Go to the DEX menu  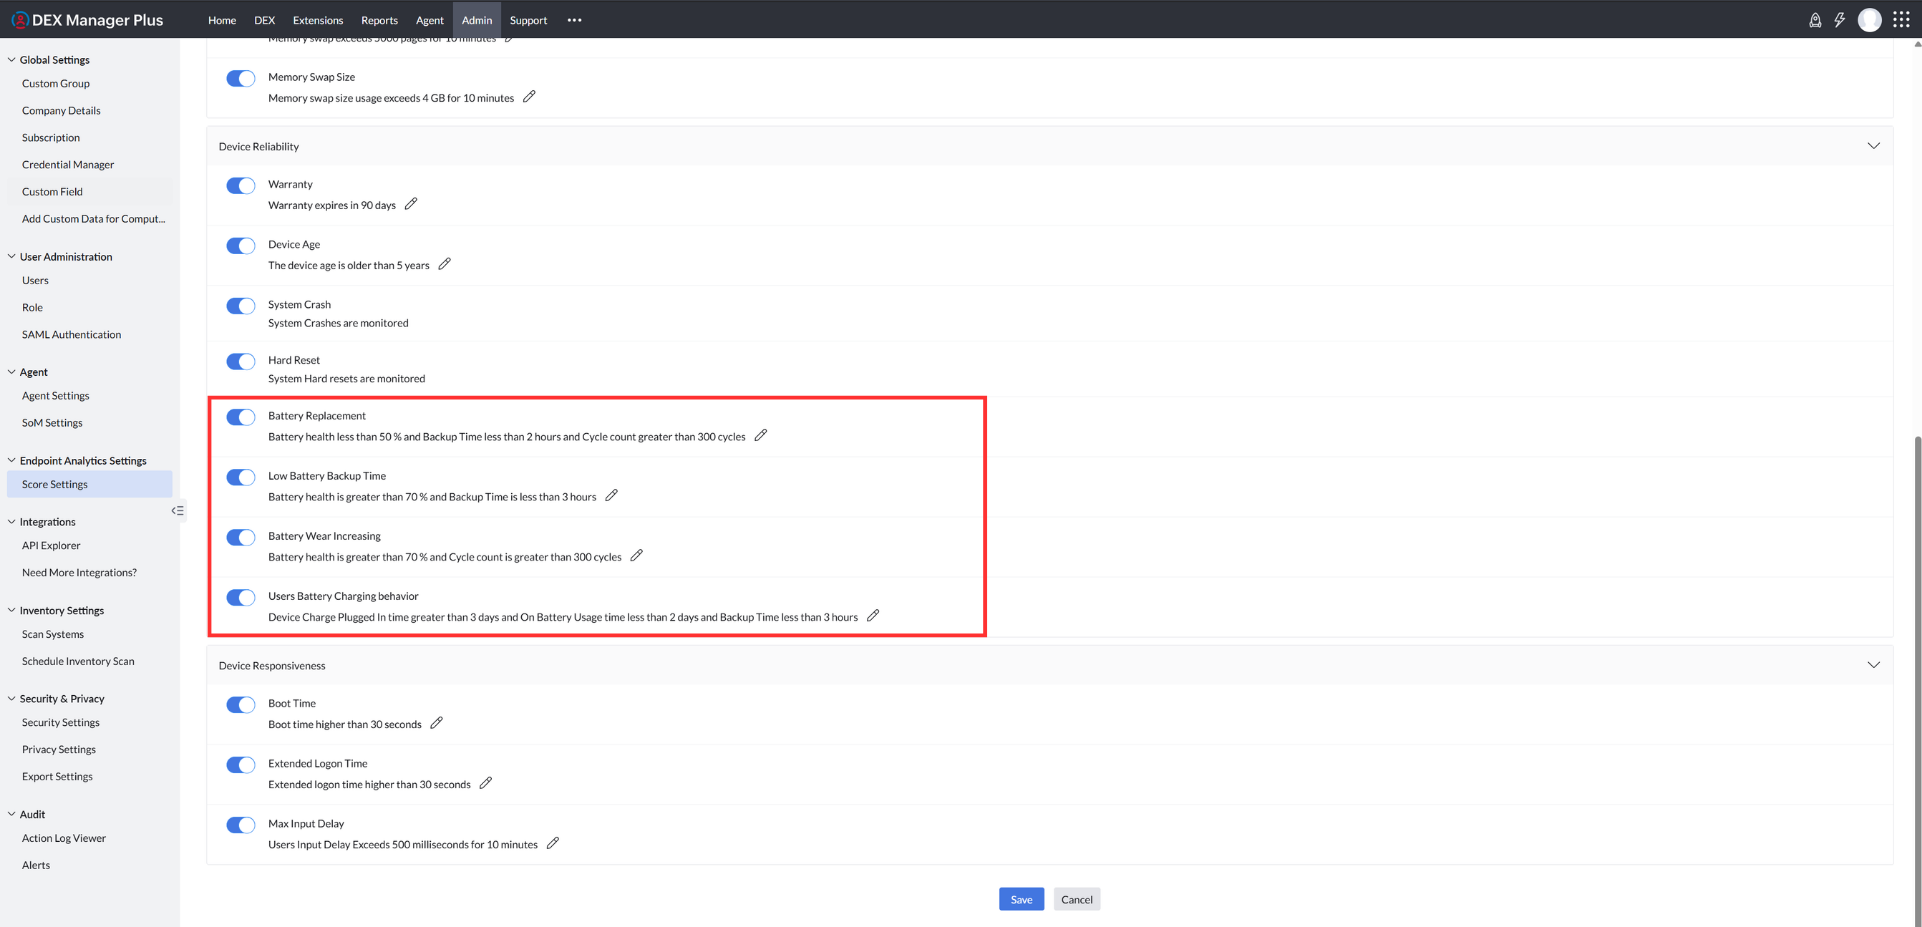[265, 20]
